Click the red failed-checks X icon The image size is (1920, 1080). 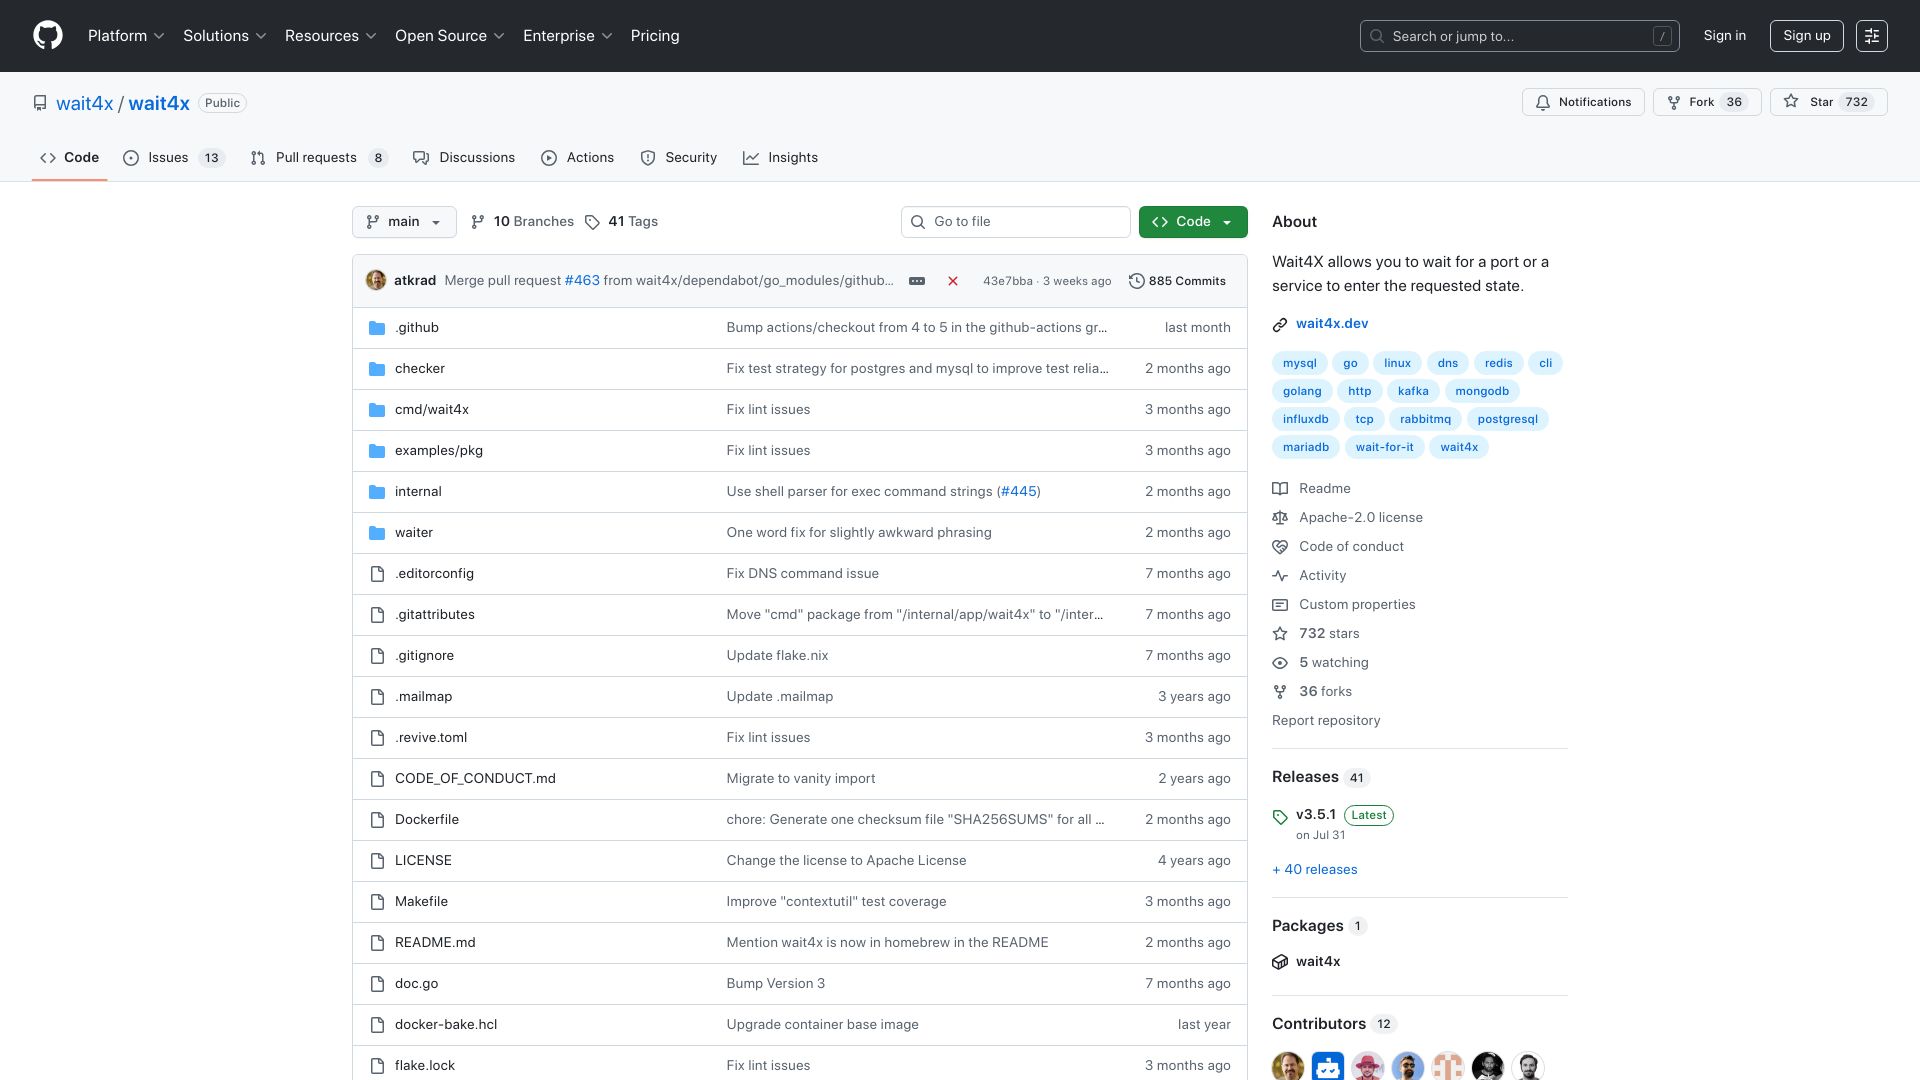click(953, 281)
